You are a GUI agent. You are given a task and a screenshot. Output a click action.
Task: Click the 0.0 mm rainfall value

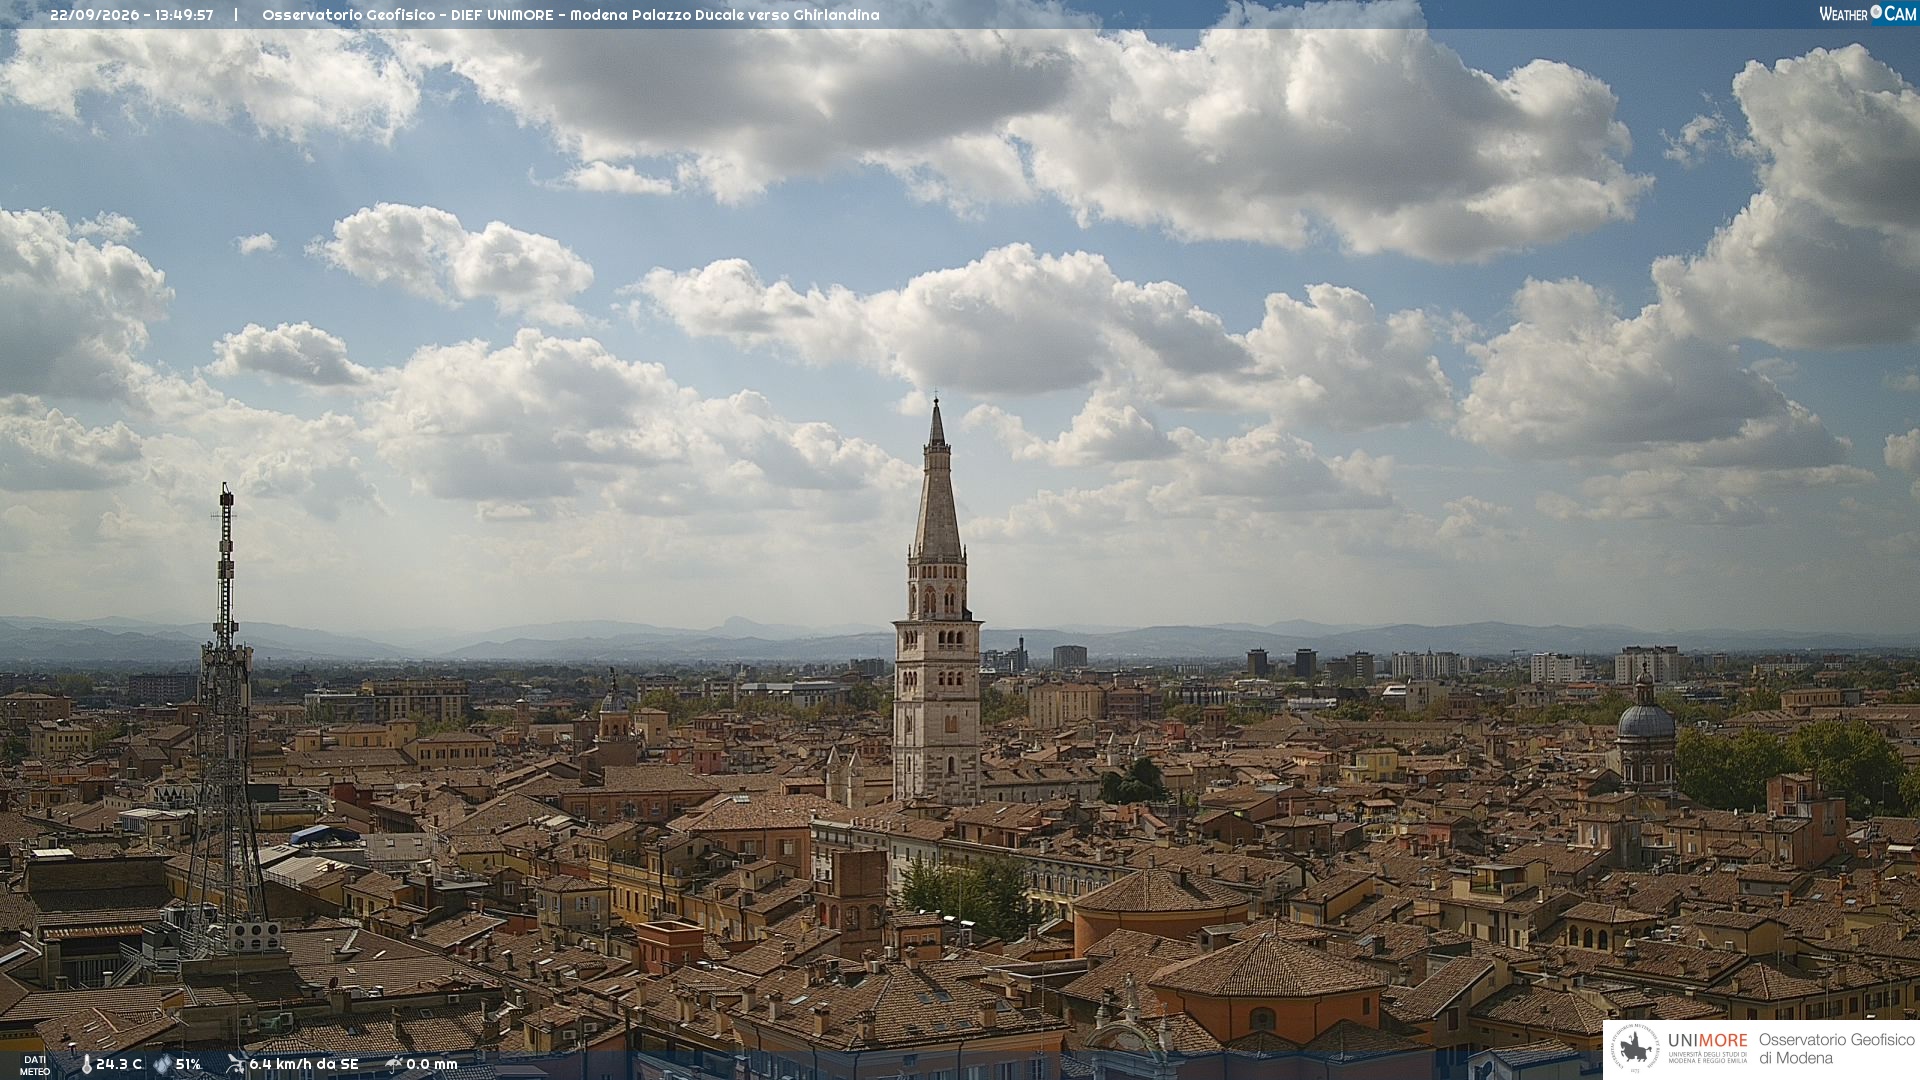[432, 1064]
